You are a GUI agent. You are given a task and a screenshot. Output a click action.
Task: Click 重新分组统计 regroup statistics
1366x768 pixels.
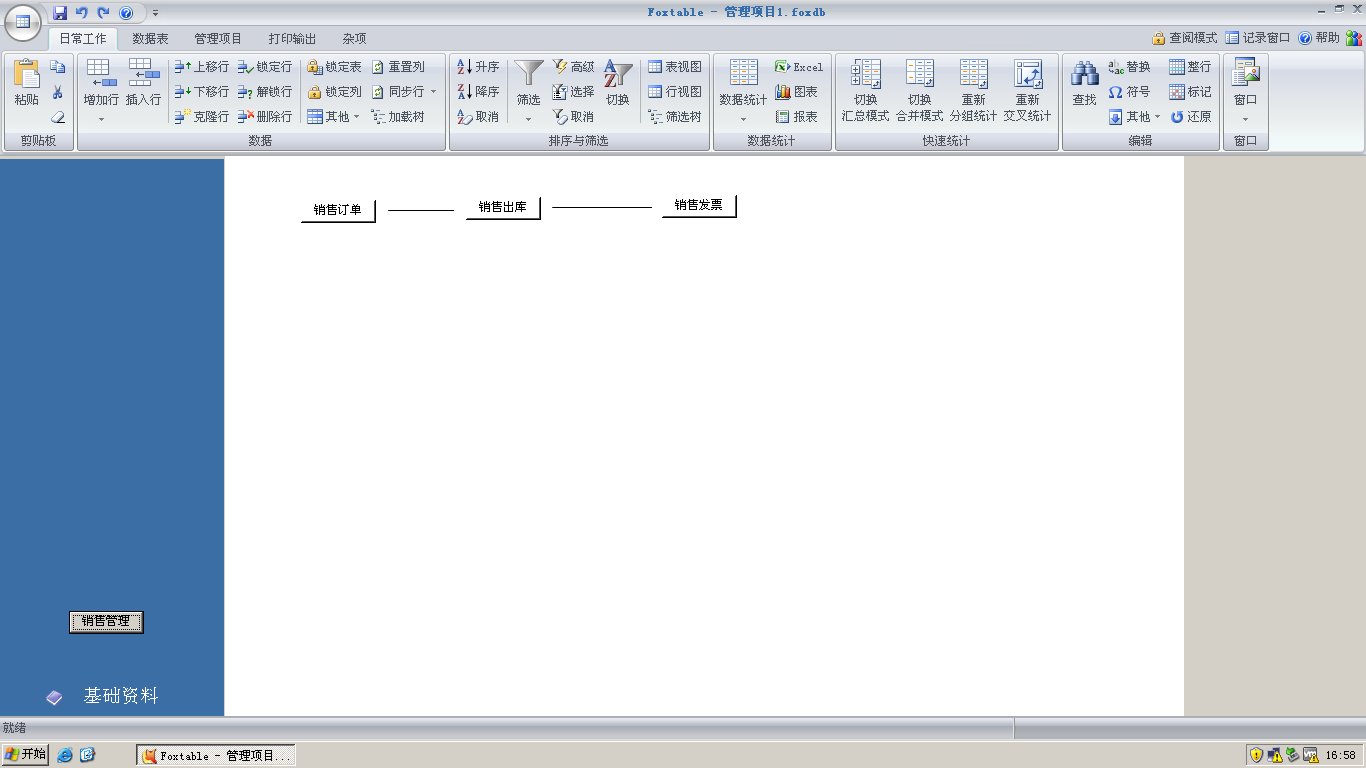click(x=973, y=91)
